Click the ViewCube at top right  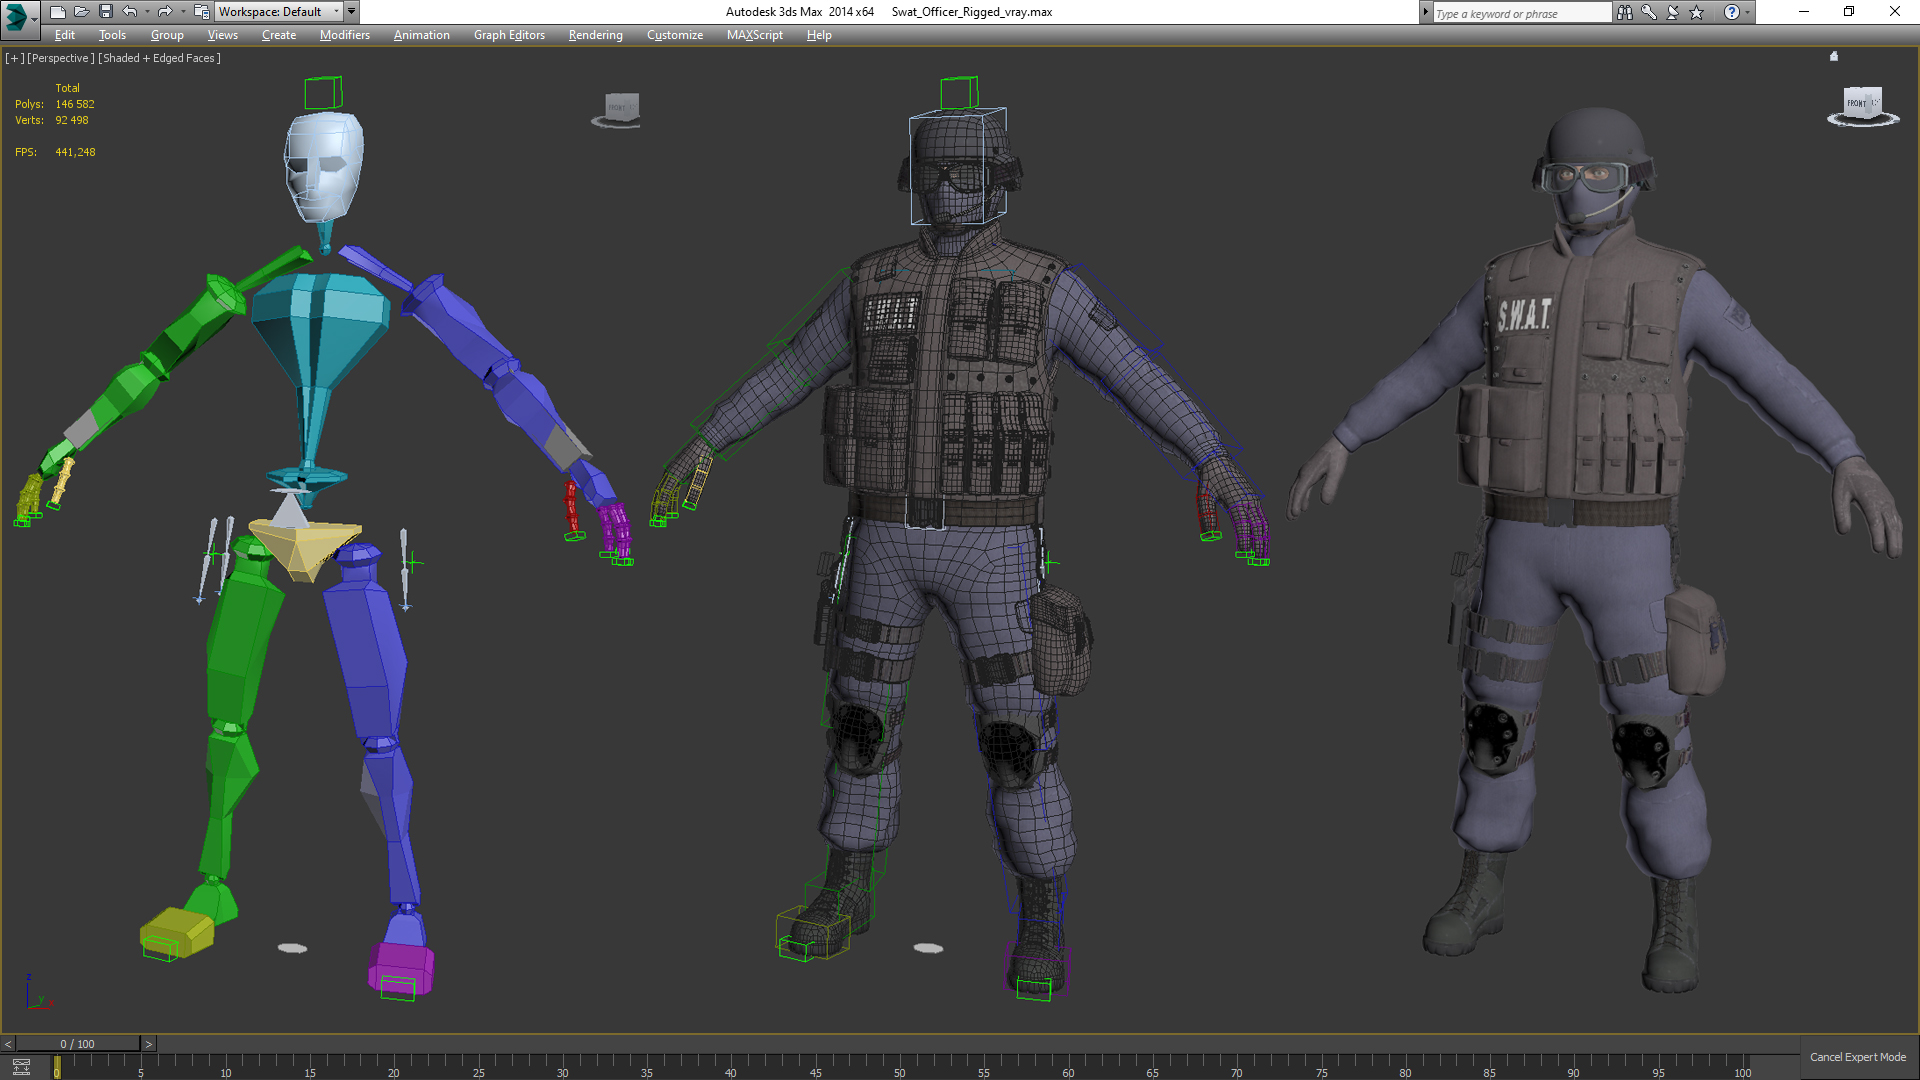[1862, 104]
